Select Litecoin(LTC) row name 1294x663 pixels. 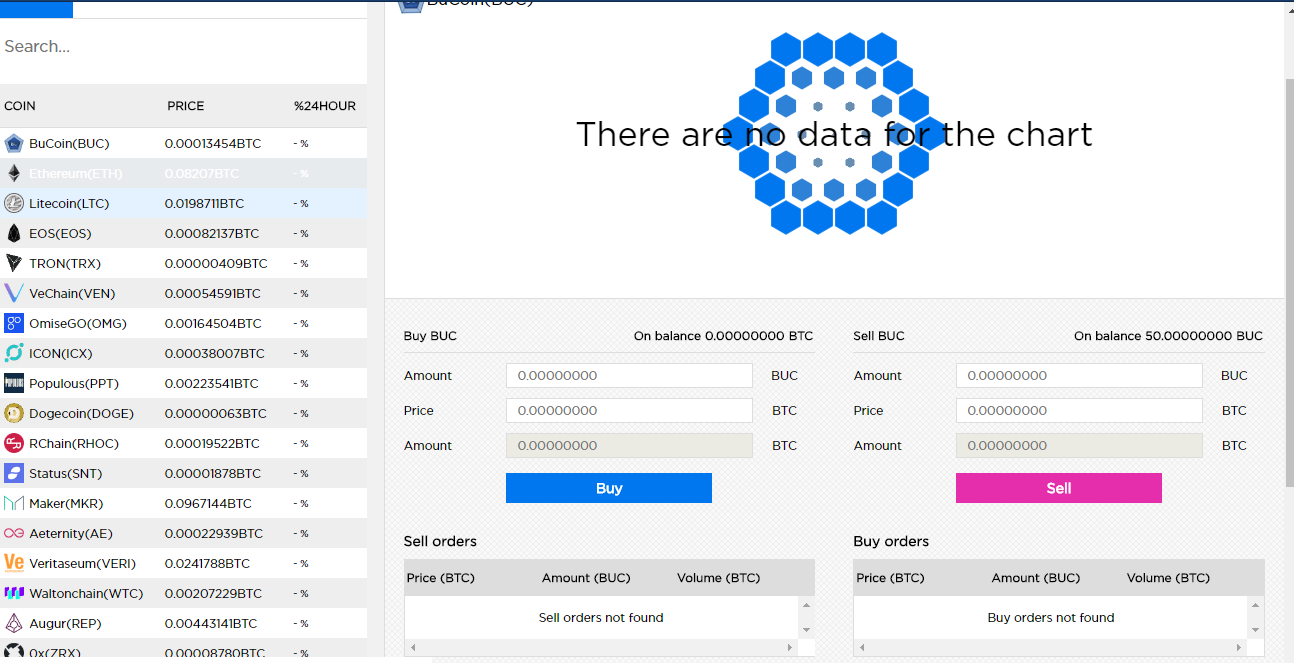click(69, 204)
